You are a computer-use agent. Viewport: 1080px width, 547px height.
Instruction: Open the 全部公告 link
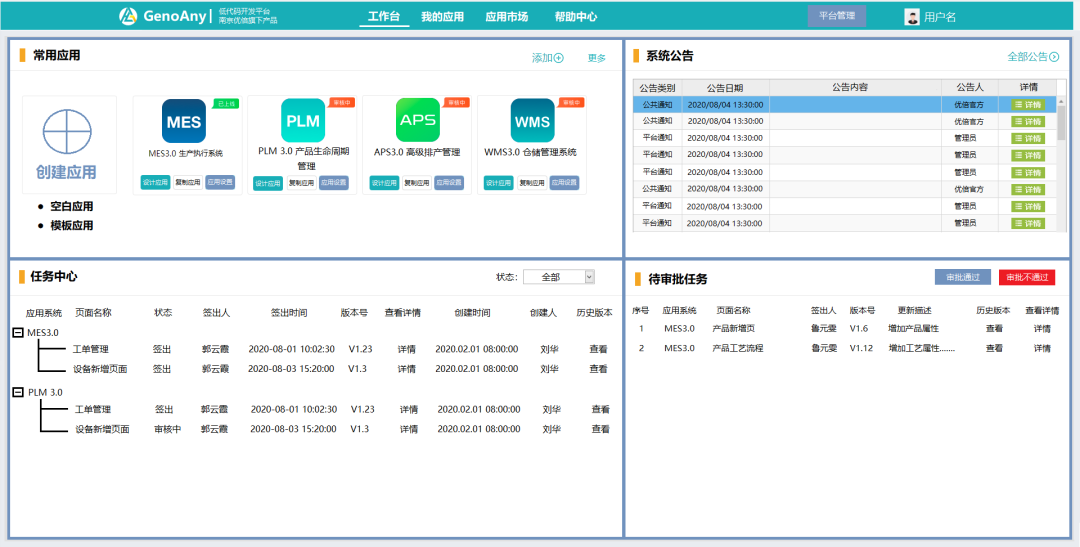click(1033, 57)
